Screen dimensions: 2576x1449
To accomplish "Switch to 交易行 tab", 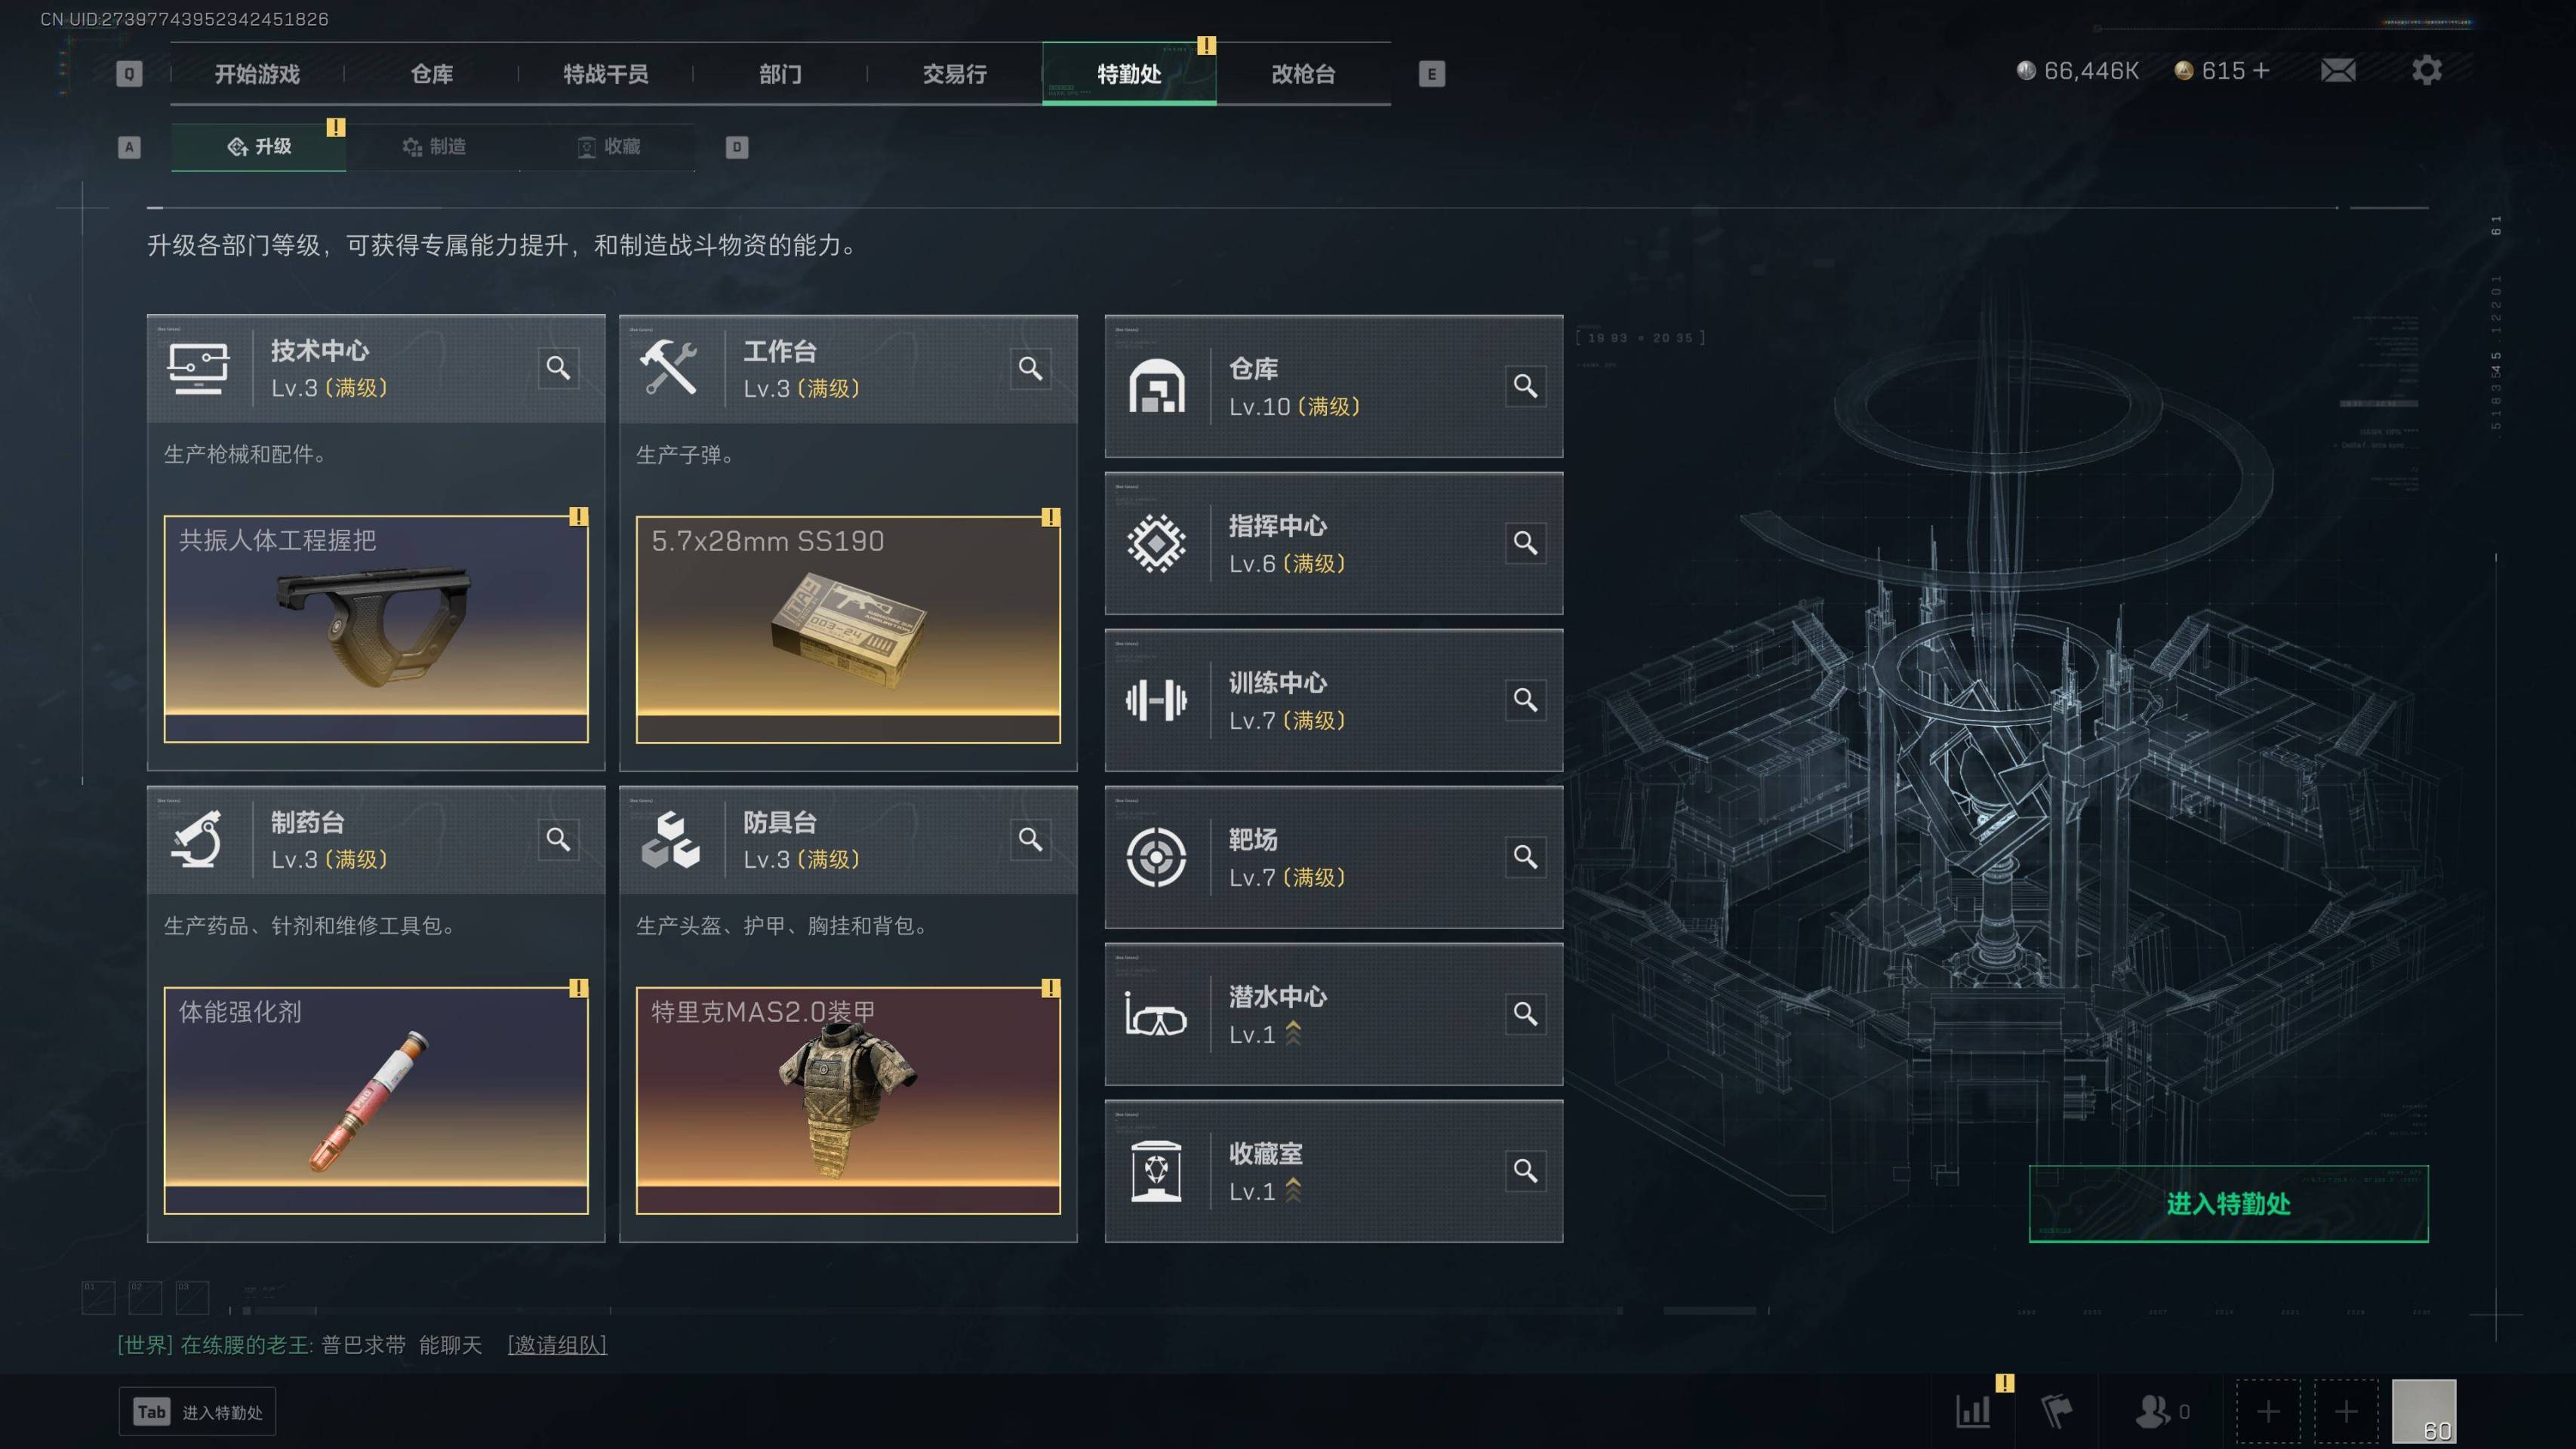I will [x=954, y=74].
